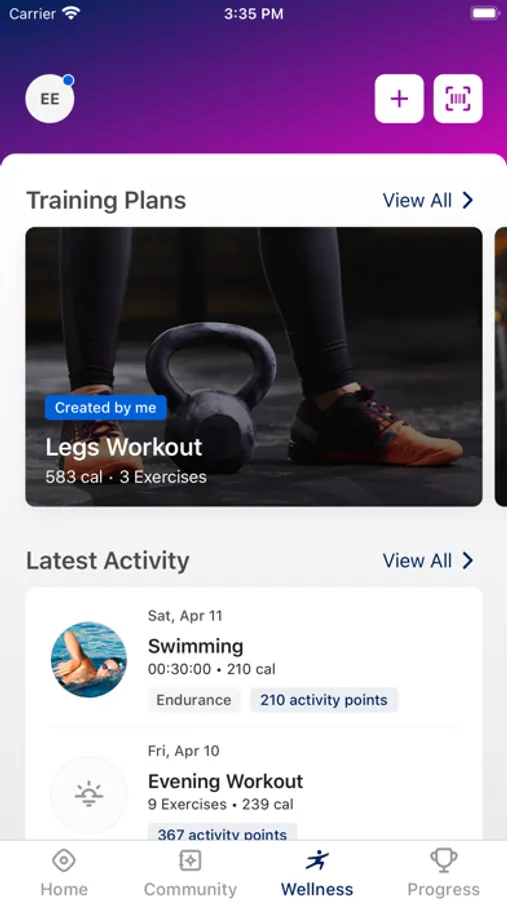Tap the Community tab icon
The width and height of the screenshot is (507, 900).
click(x=190, y=860)
